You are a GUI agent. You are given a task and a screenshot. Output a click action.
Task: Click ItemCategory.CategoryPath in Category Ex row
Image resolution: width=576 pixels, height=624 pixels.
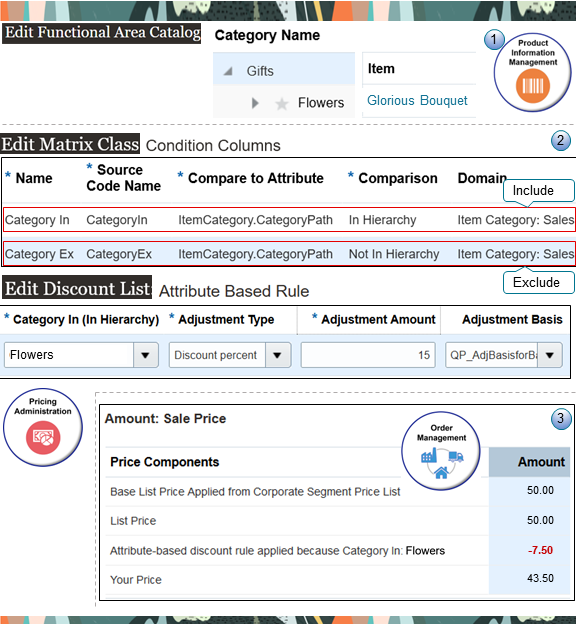pyautogui.click(x=255, y=254)
